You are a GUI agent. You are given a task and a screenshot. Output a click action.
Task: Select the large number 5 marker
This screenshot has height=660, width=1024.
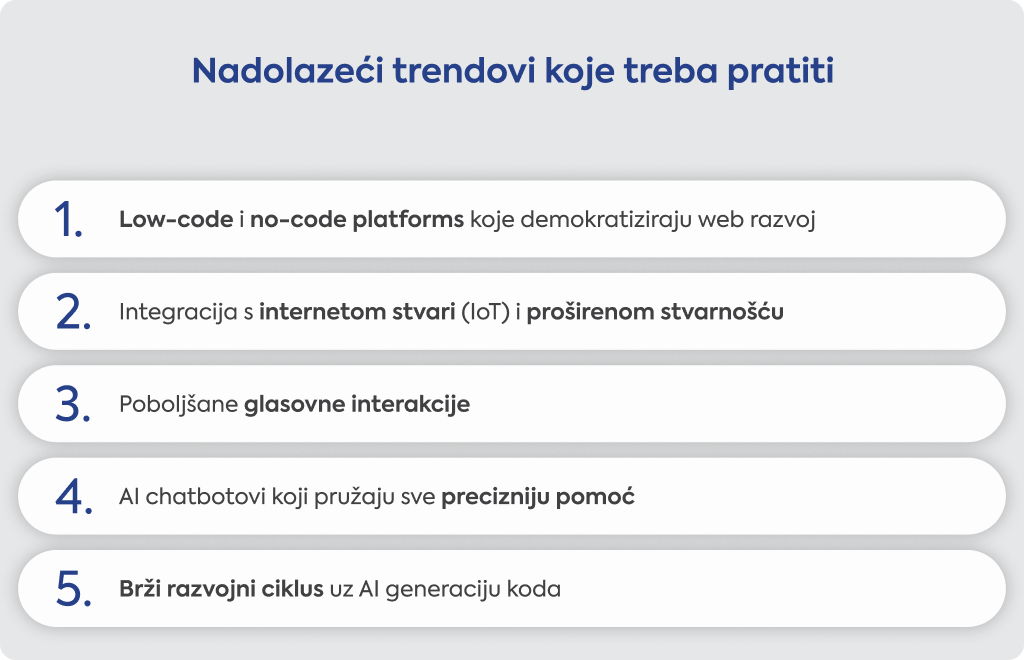[x=73, y=589]
